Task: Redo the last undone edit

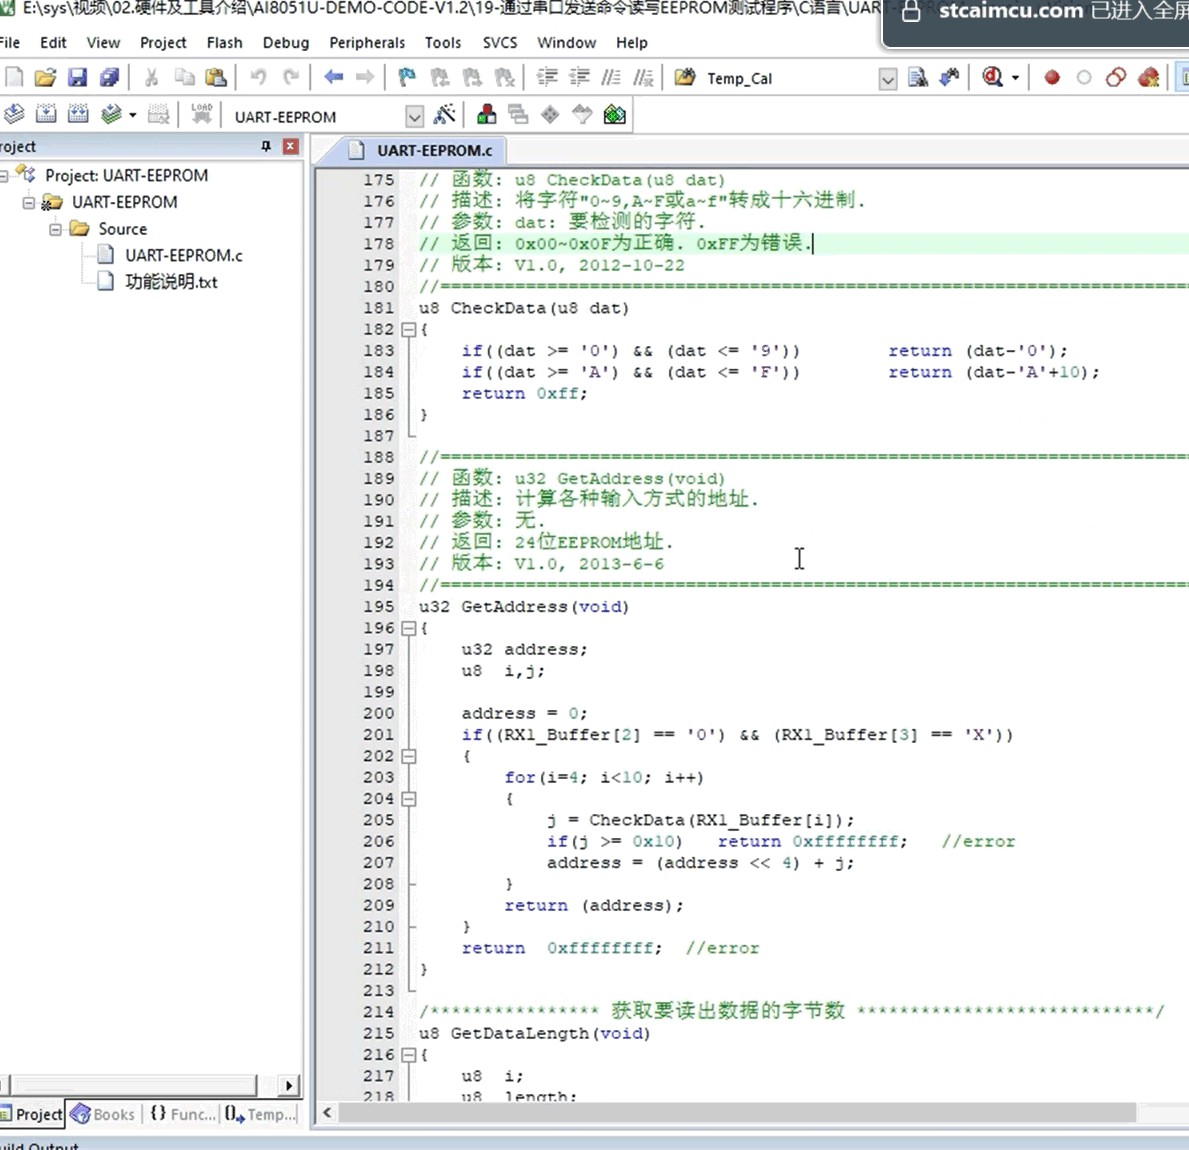Action: (x=290, y=77)
